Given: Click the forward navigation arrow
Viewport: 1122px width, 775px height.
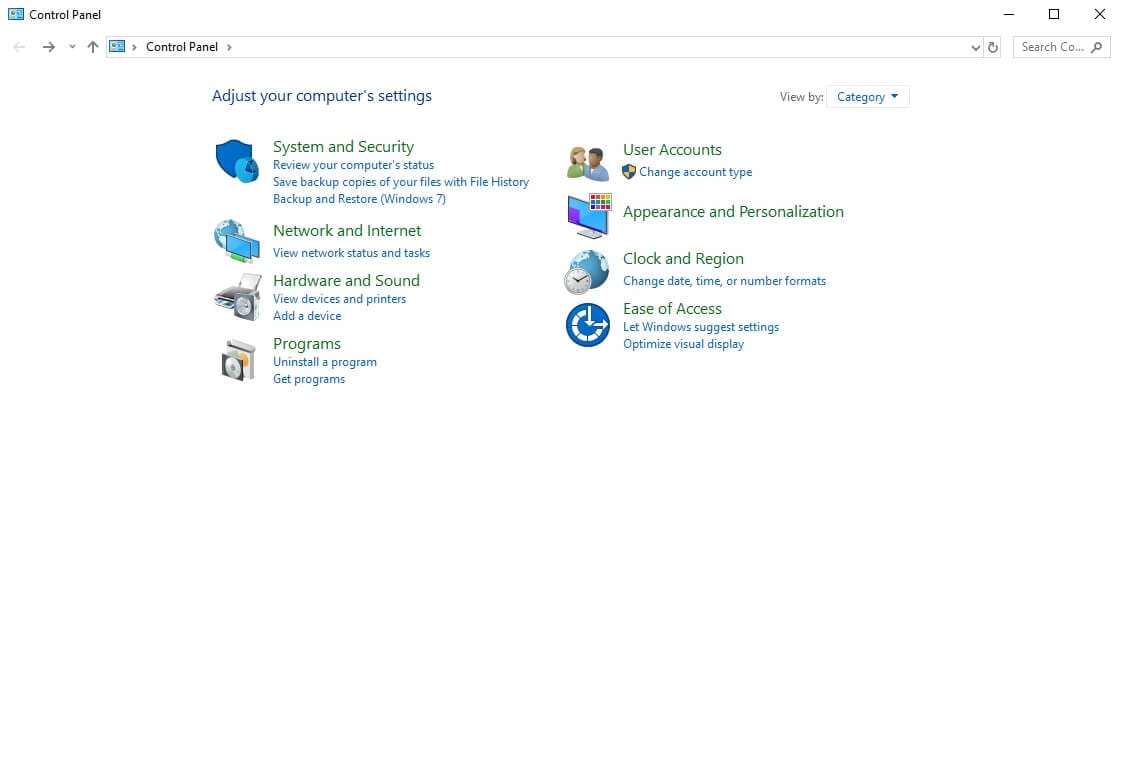Looking at the screenshot, I should click(x=48, y=47).
